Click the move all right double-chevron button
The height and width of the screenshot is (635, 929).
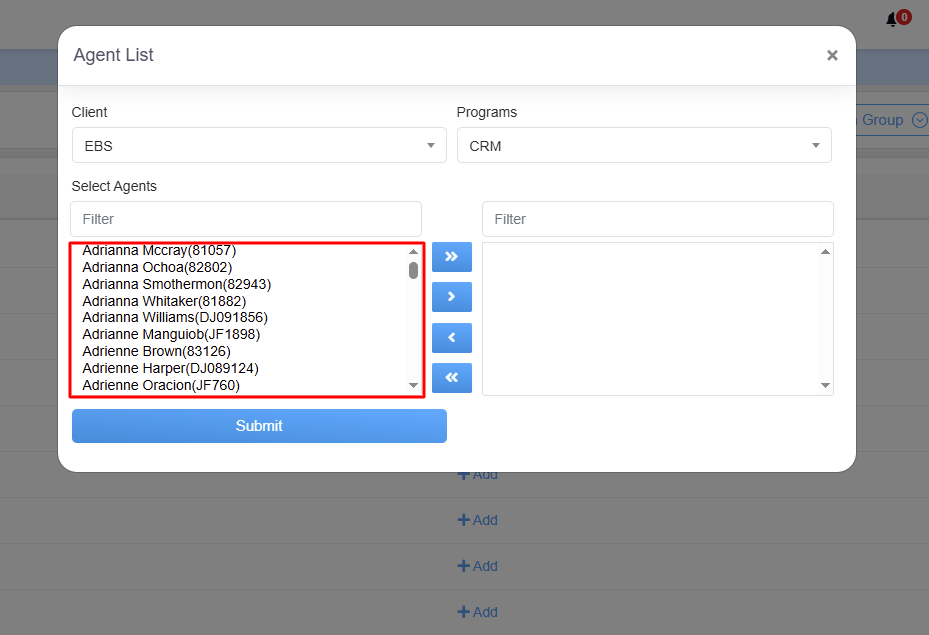coord(451,257)
